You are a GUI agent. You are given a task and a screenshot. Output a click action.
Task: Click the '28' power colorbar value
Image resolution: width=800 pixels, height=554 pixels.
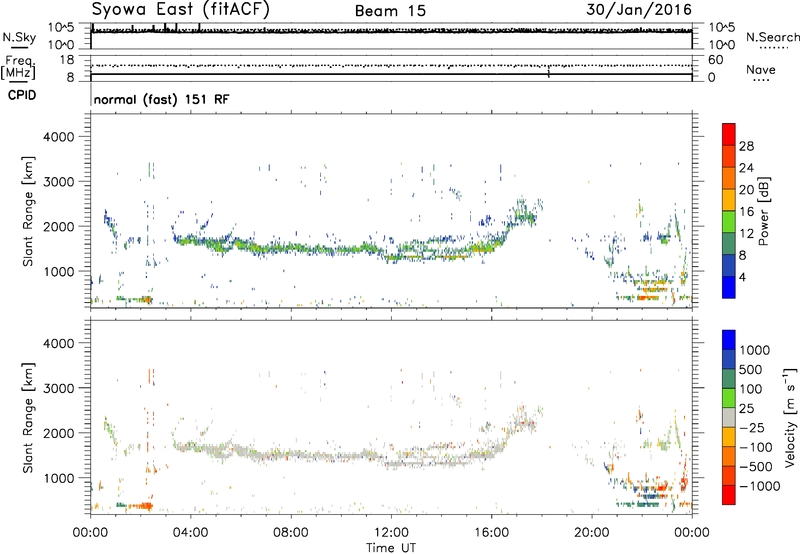pos(746,146)
